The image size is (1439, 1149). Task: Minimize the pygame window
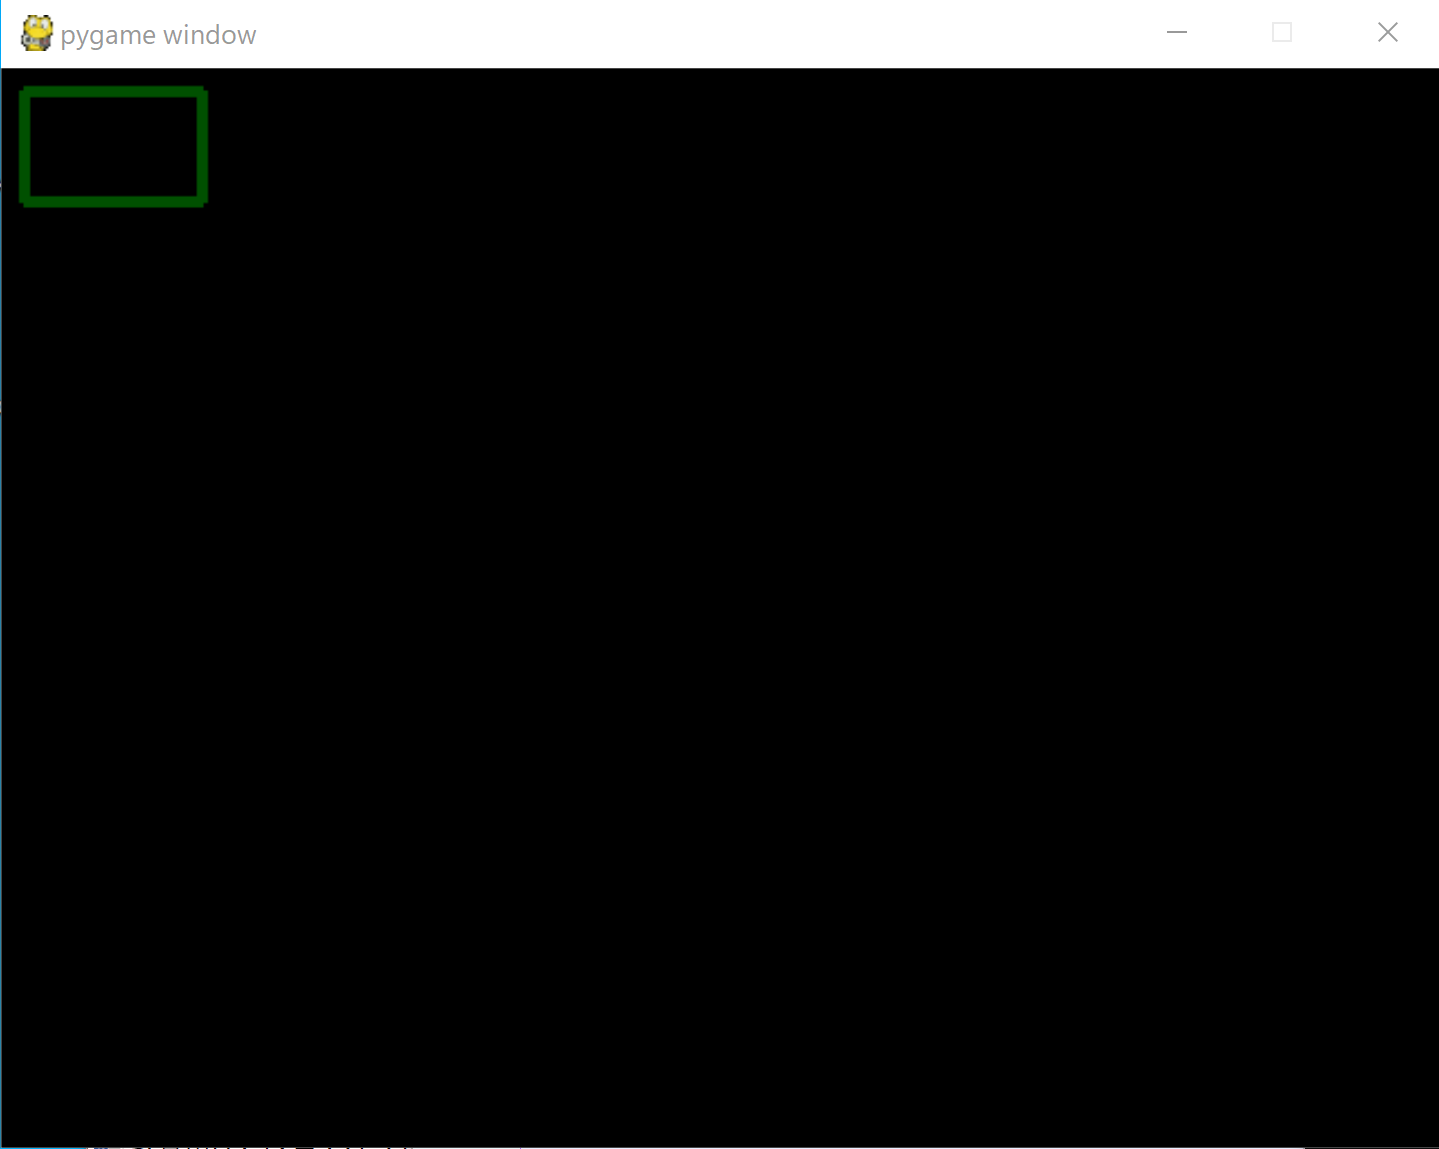pos(1177,33)
